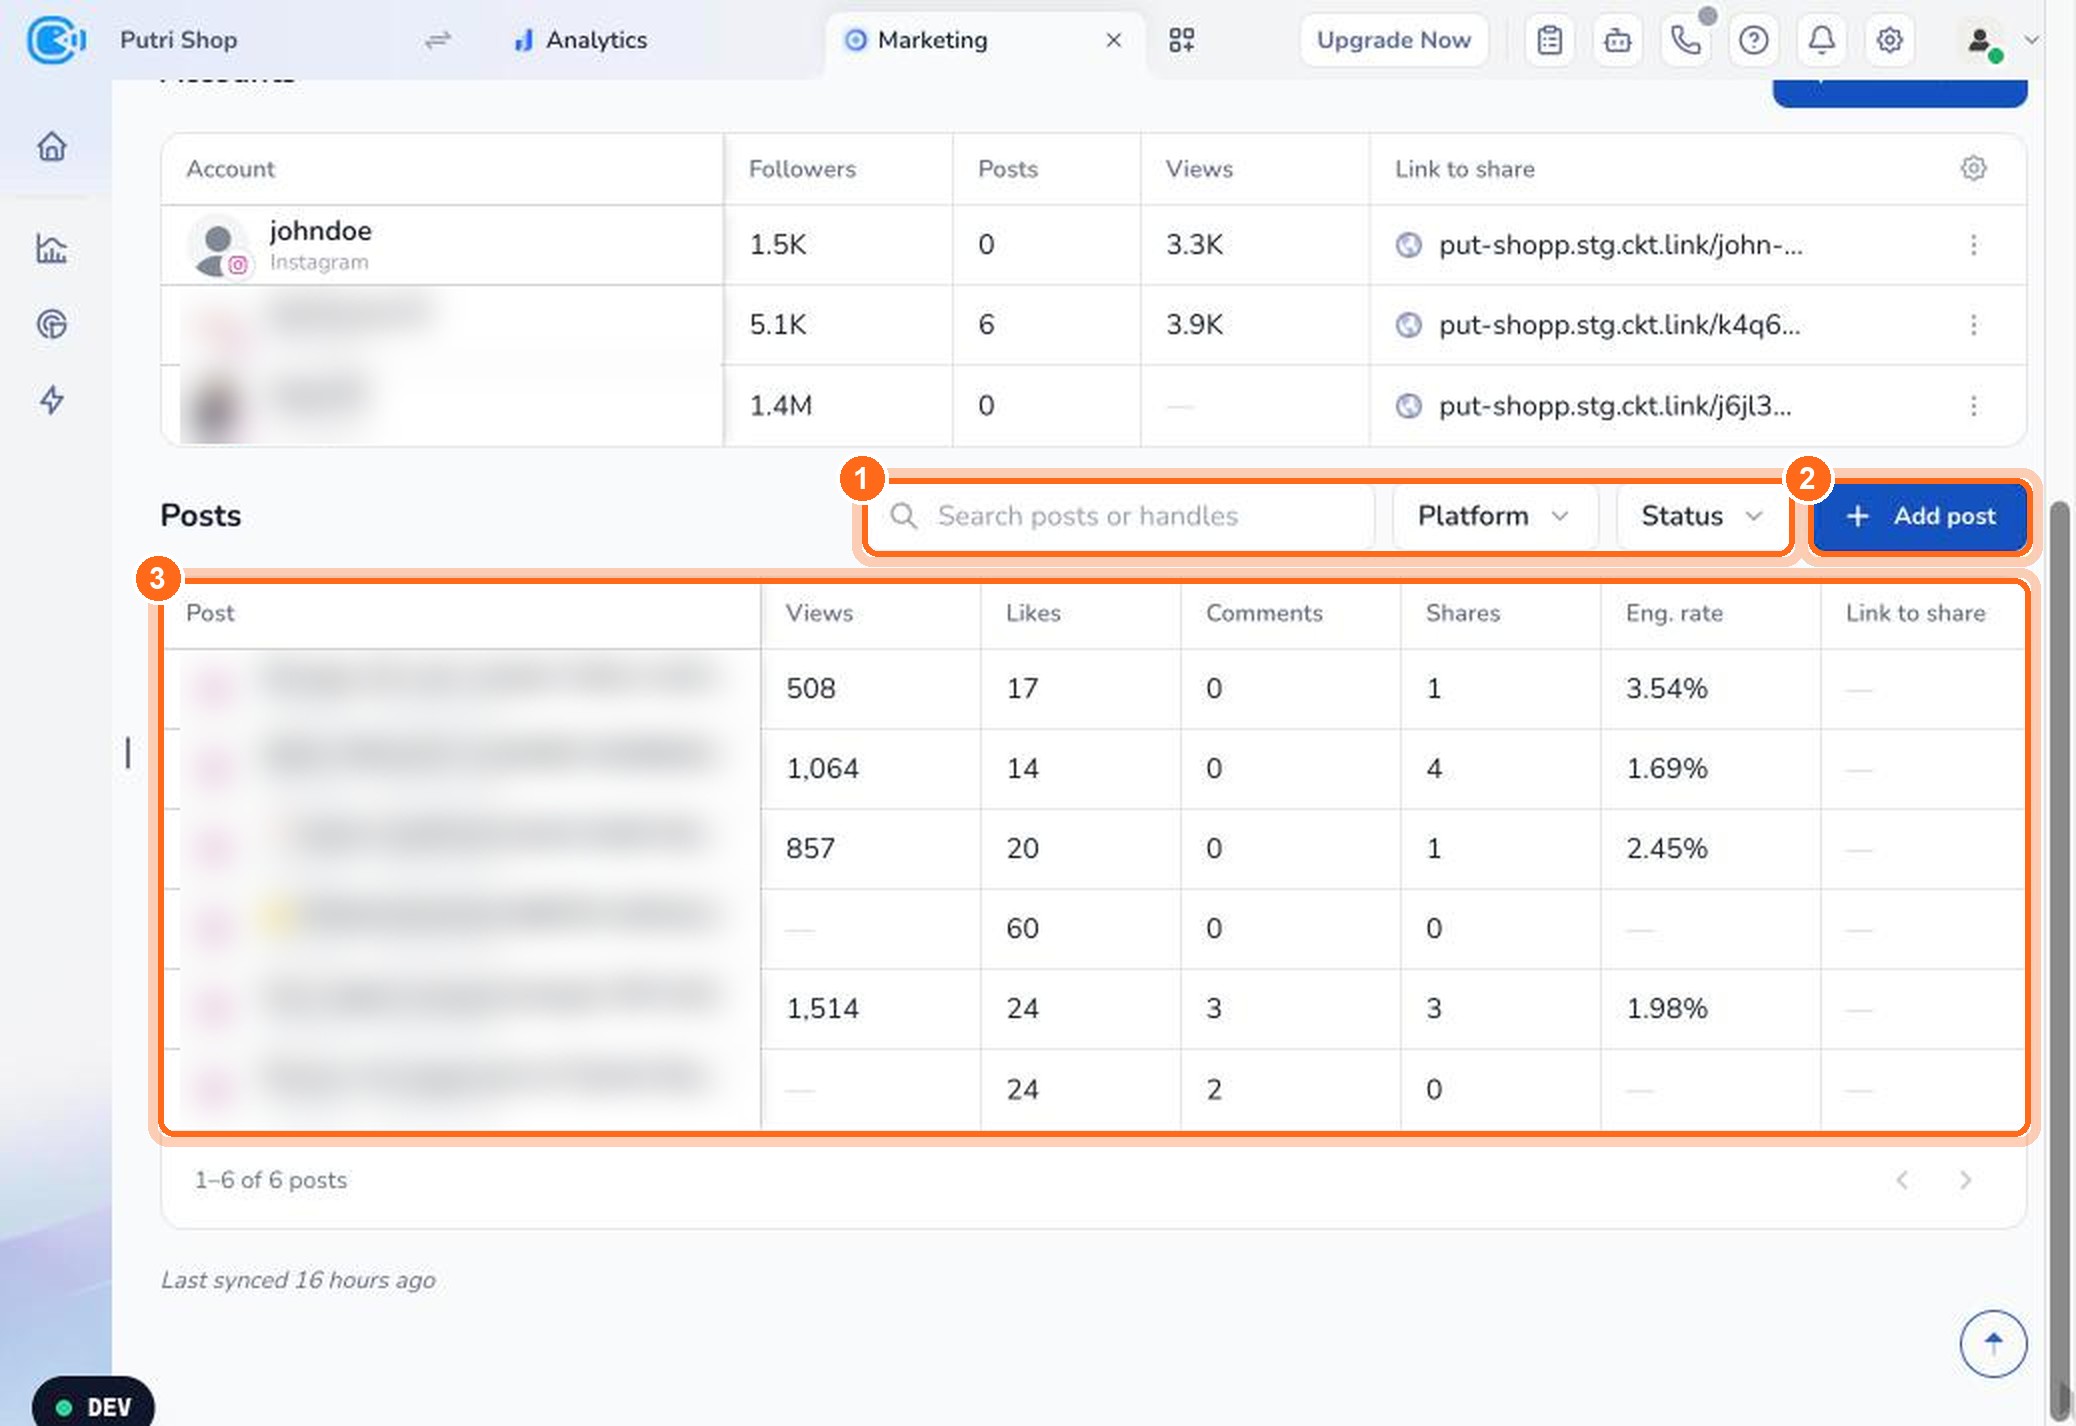Viewport: 2076px width, 1426px height.
Task: Open the help question mark icon
Action: [x=1754, y=40]
